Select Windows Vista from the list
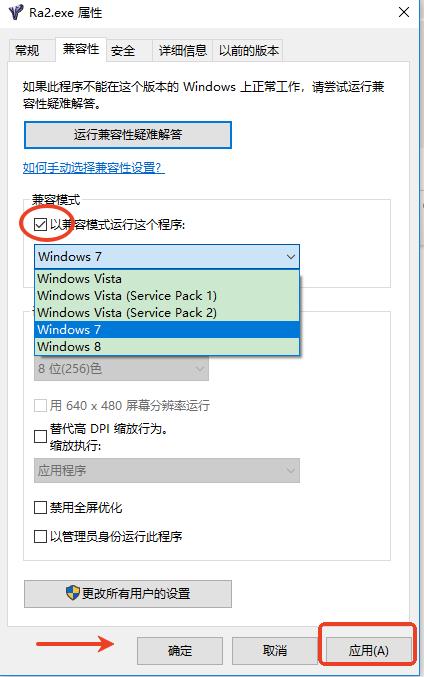The height and width of the screenshot is (677, 424). [x=167, y=278]
